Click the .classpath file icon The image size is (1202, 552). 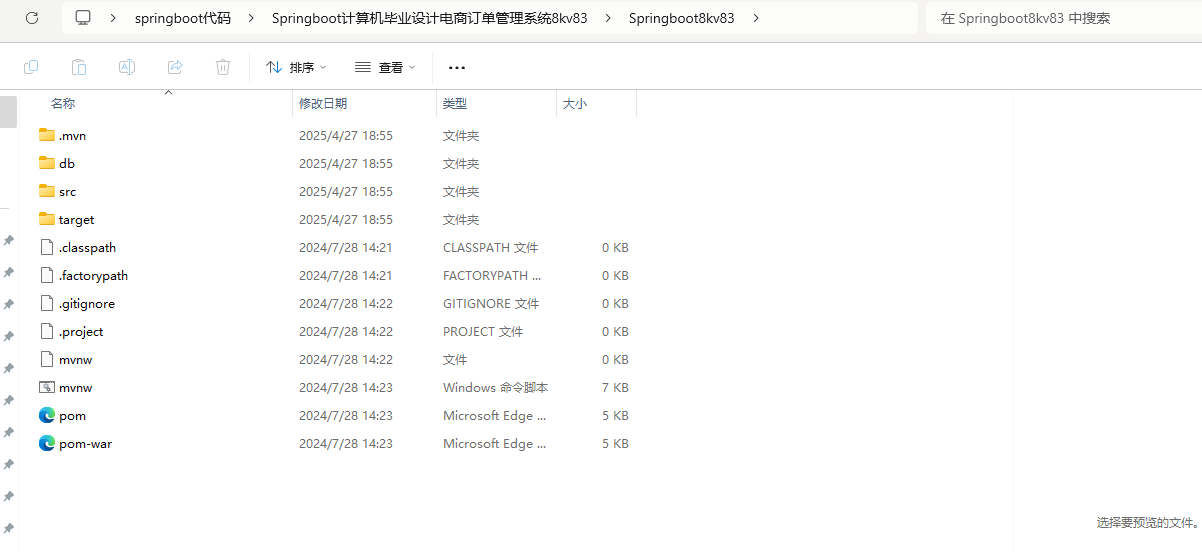pos(47,247)
